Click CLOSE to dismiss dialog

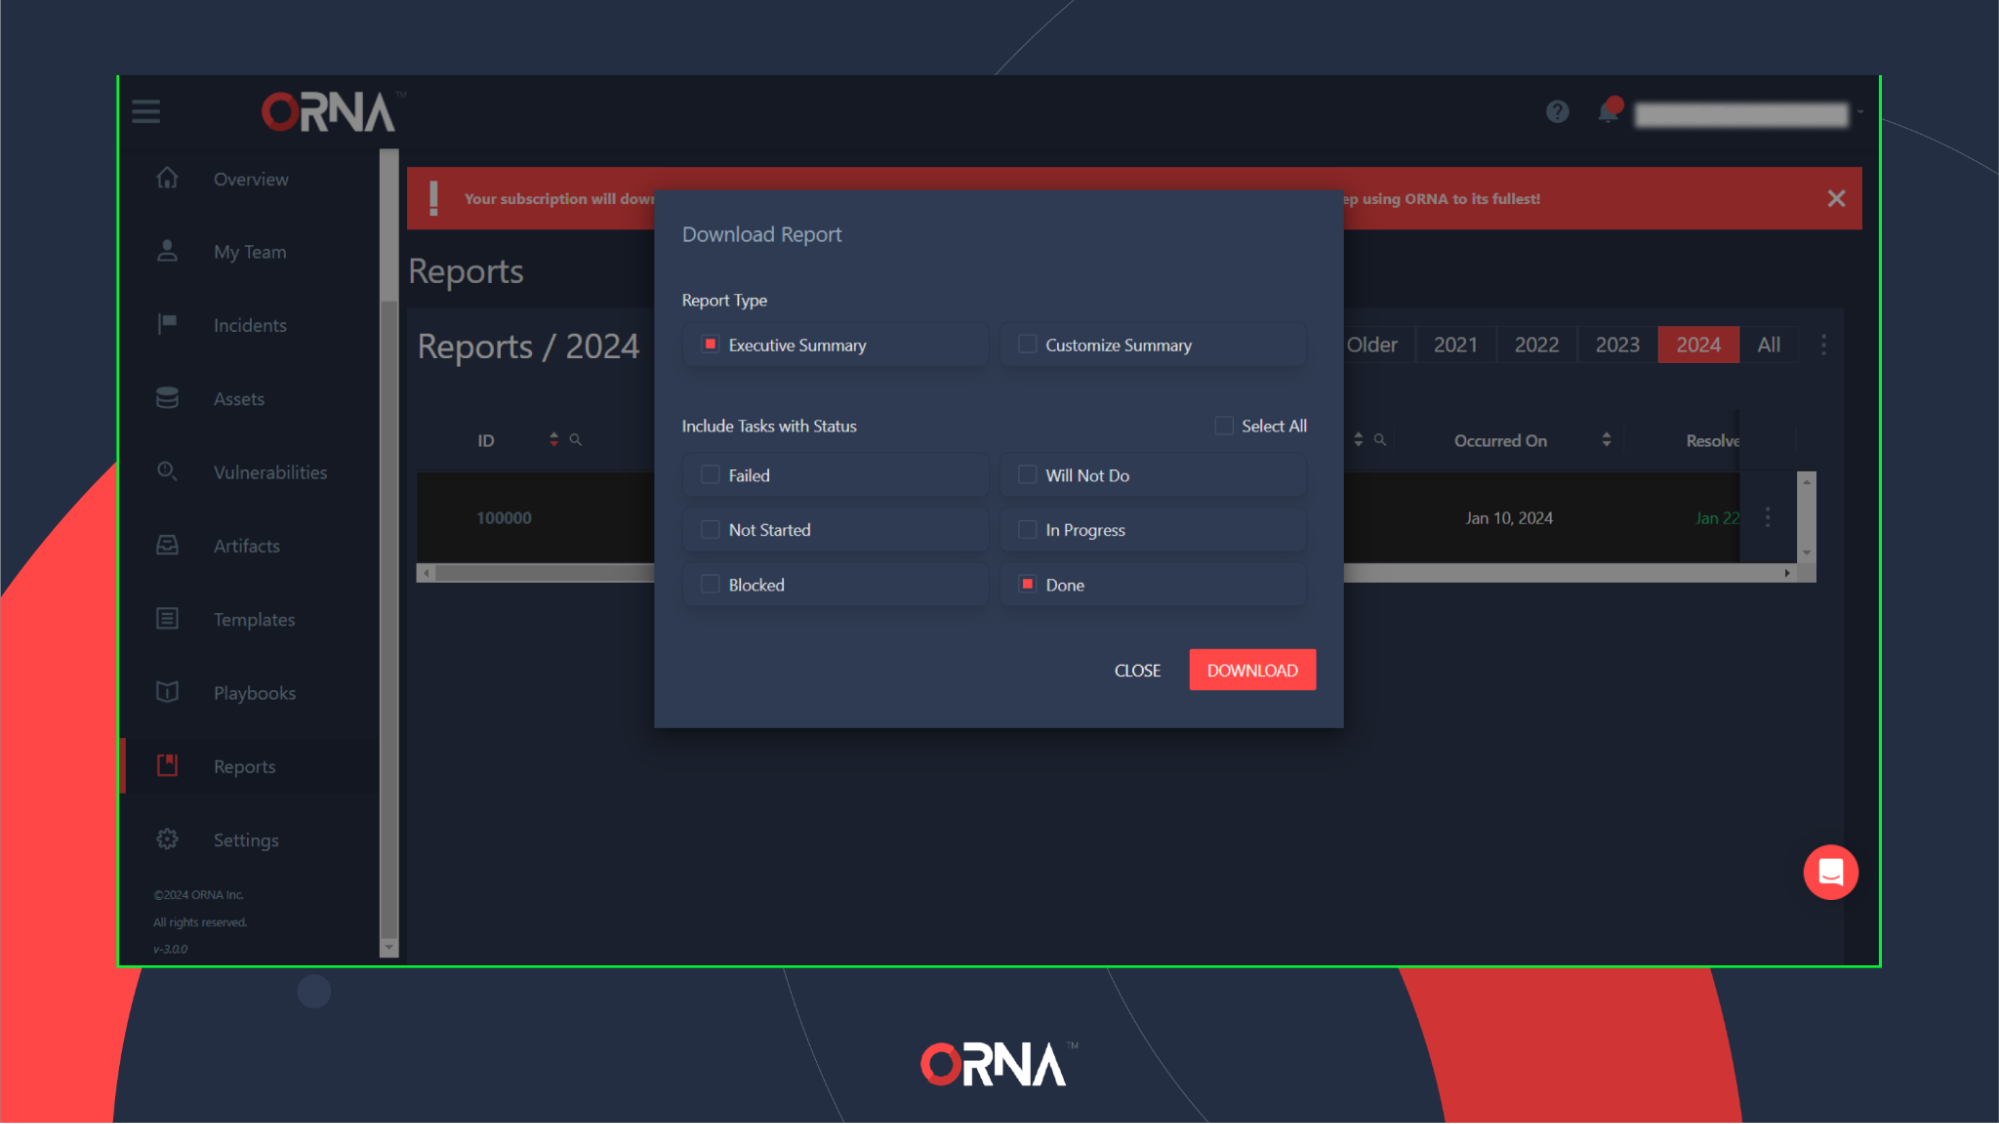1137,670
